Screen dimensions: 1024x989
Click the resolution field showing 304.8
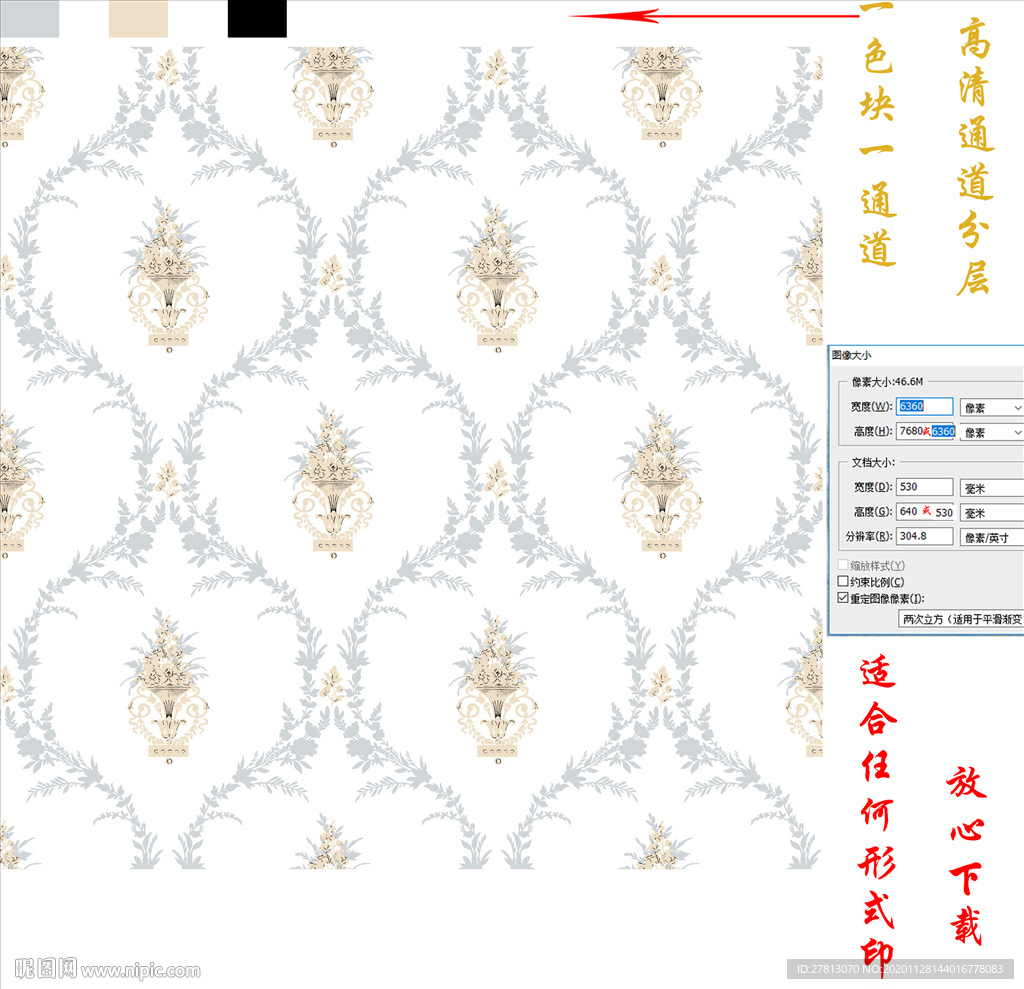click(x=924, y=536)
